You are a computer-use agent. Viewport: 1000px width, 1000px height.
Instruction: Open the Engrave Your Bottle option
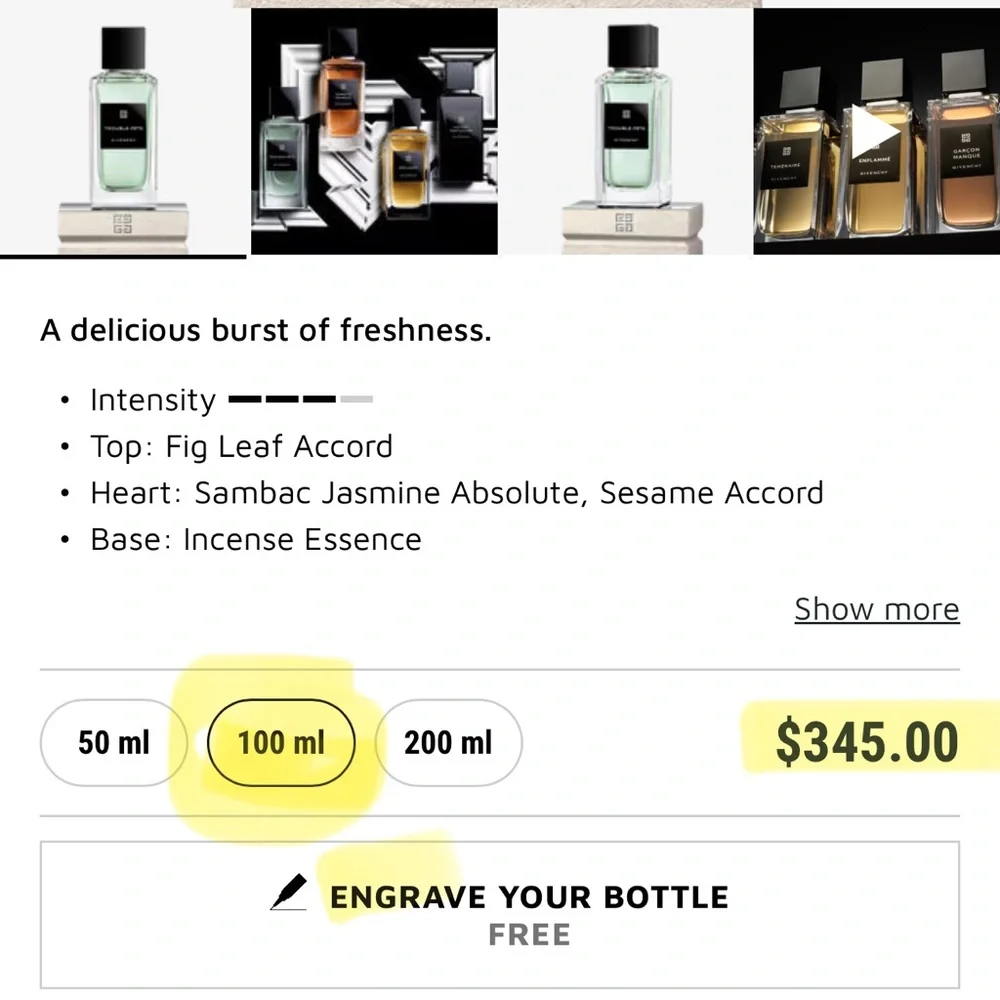tap(529, 897)
